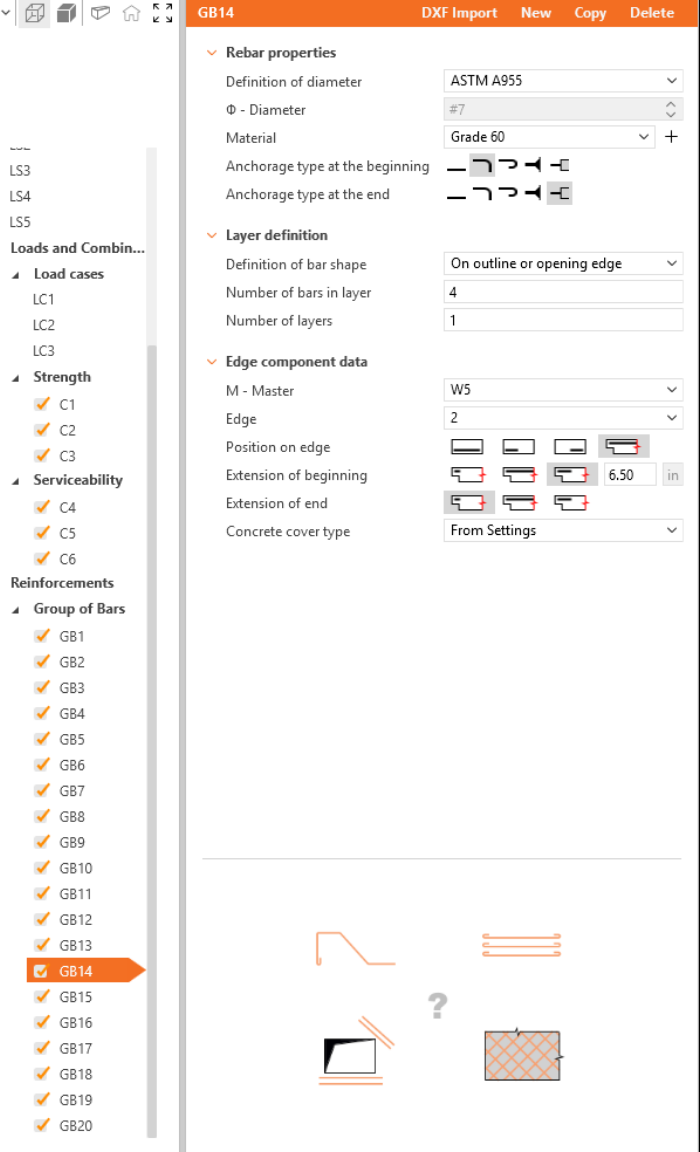Image resolution: width=700 pixels, height=1152 pixels.
Task: Click the Number of bars in layer field
Action: click(563, 292)
